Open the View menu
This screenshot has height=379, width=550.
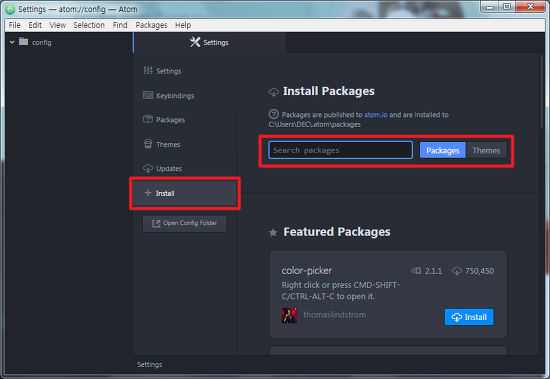(x=58, y=25)
